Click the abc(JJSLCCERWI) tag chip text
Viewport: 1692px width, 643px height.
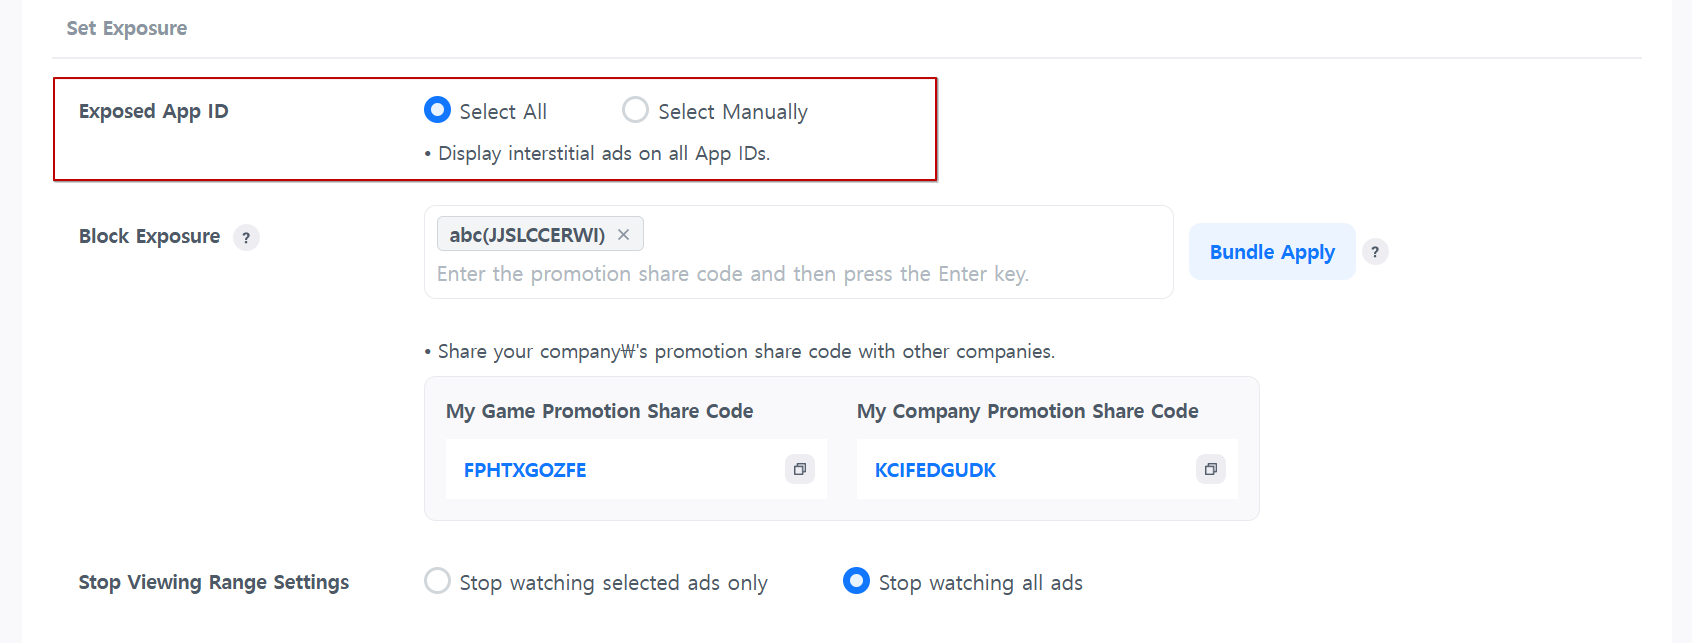(527, 235)
